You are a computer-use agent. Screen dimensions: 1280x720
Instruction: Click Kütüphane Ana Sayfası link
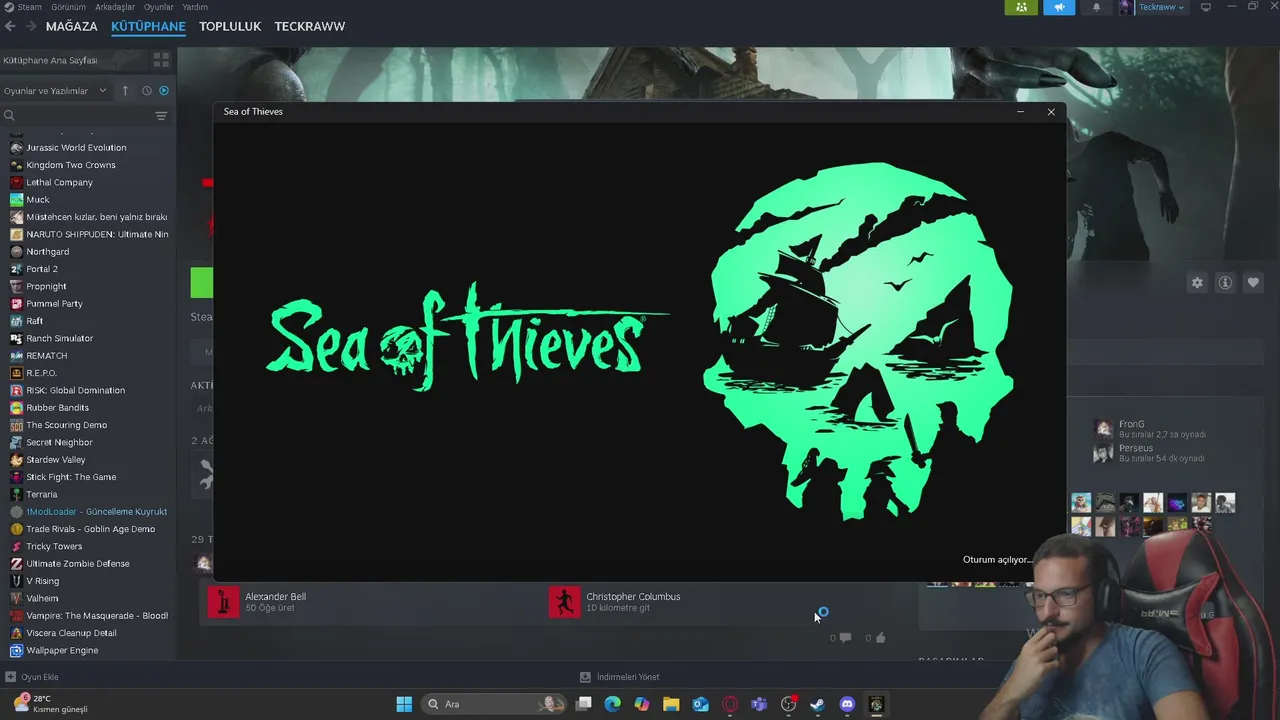(50, 60)
